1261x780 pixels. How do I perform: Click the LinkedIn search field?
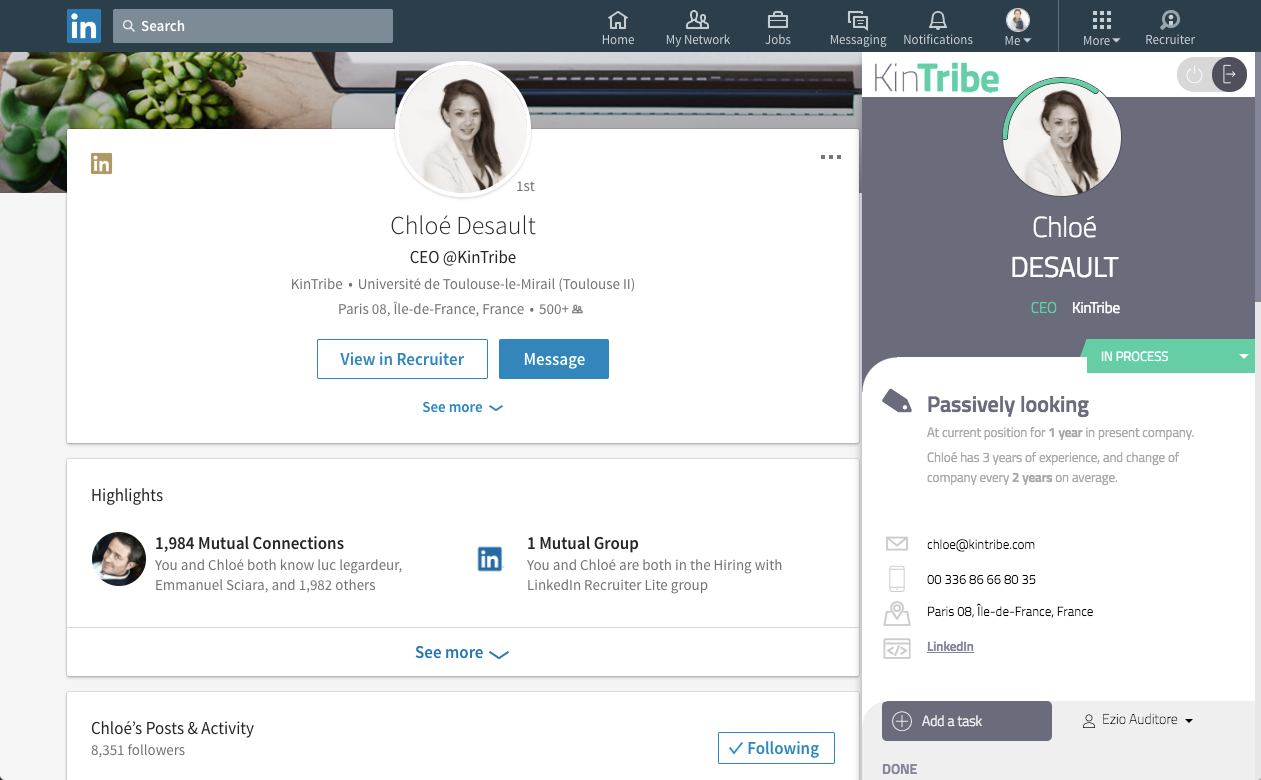pos(253,26)
